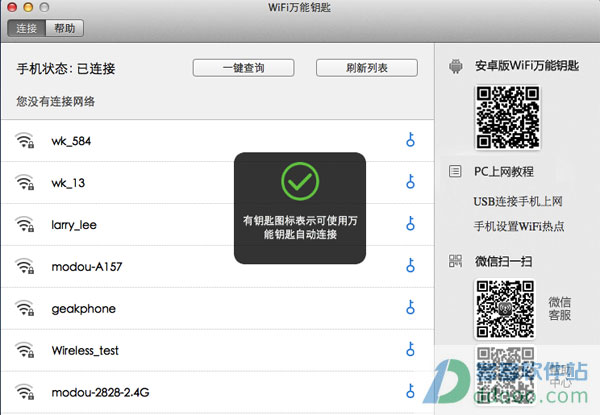This screenshot has height=415, width=600.
Task: Click the WiFi signal icon for larry_lee
Action: [24, 224]
